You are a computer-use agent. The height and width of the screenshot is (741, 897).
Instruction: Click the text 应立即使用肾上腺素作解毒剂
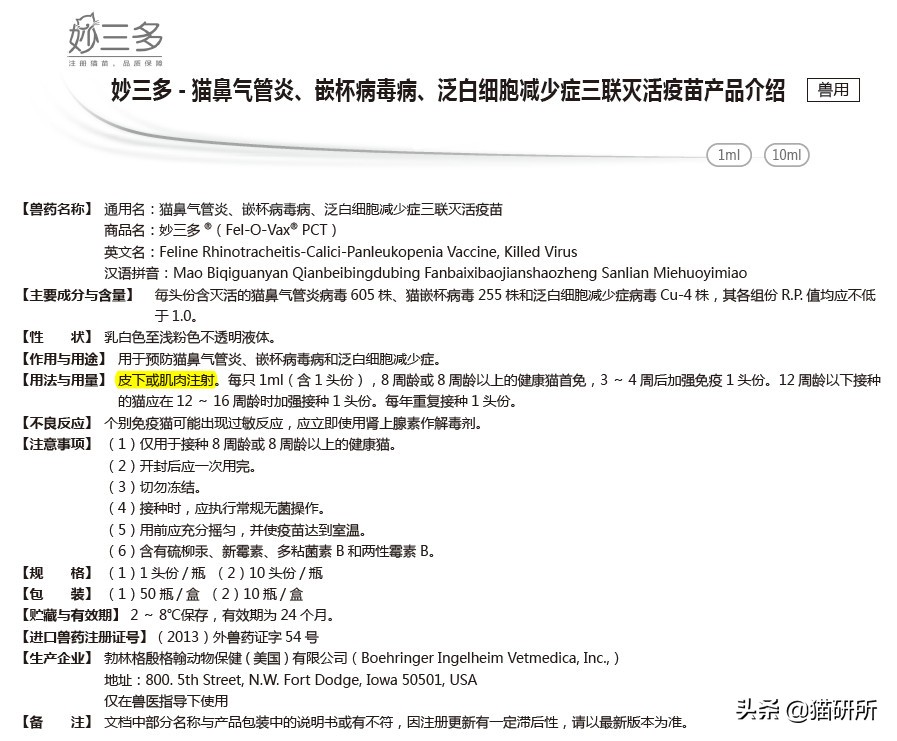coord(390,423)
